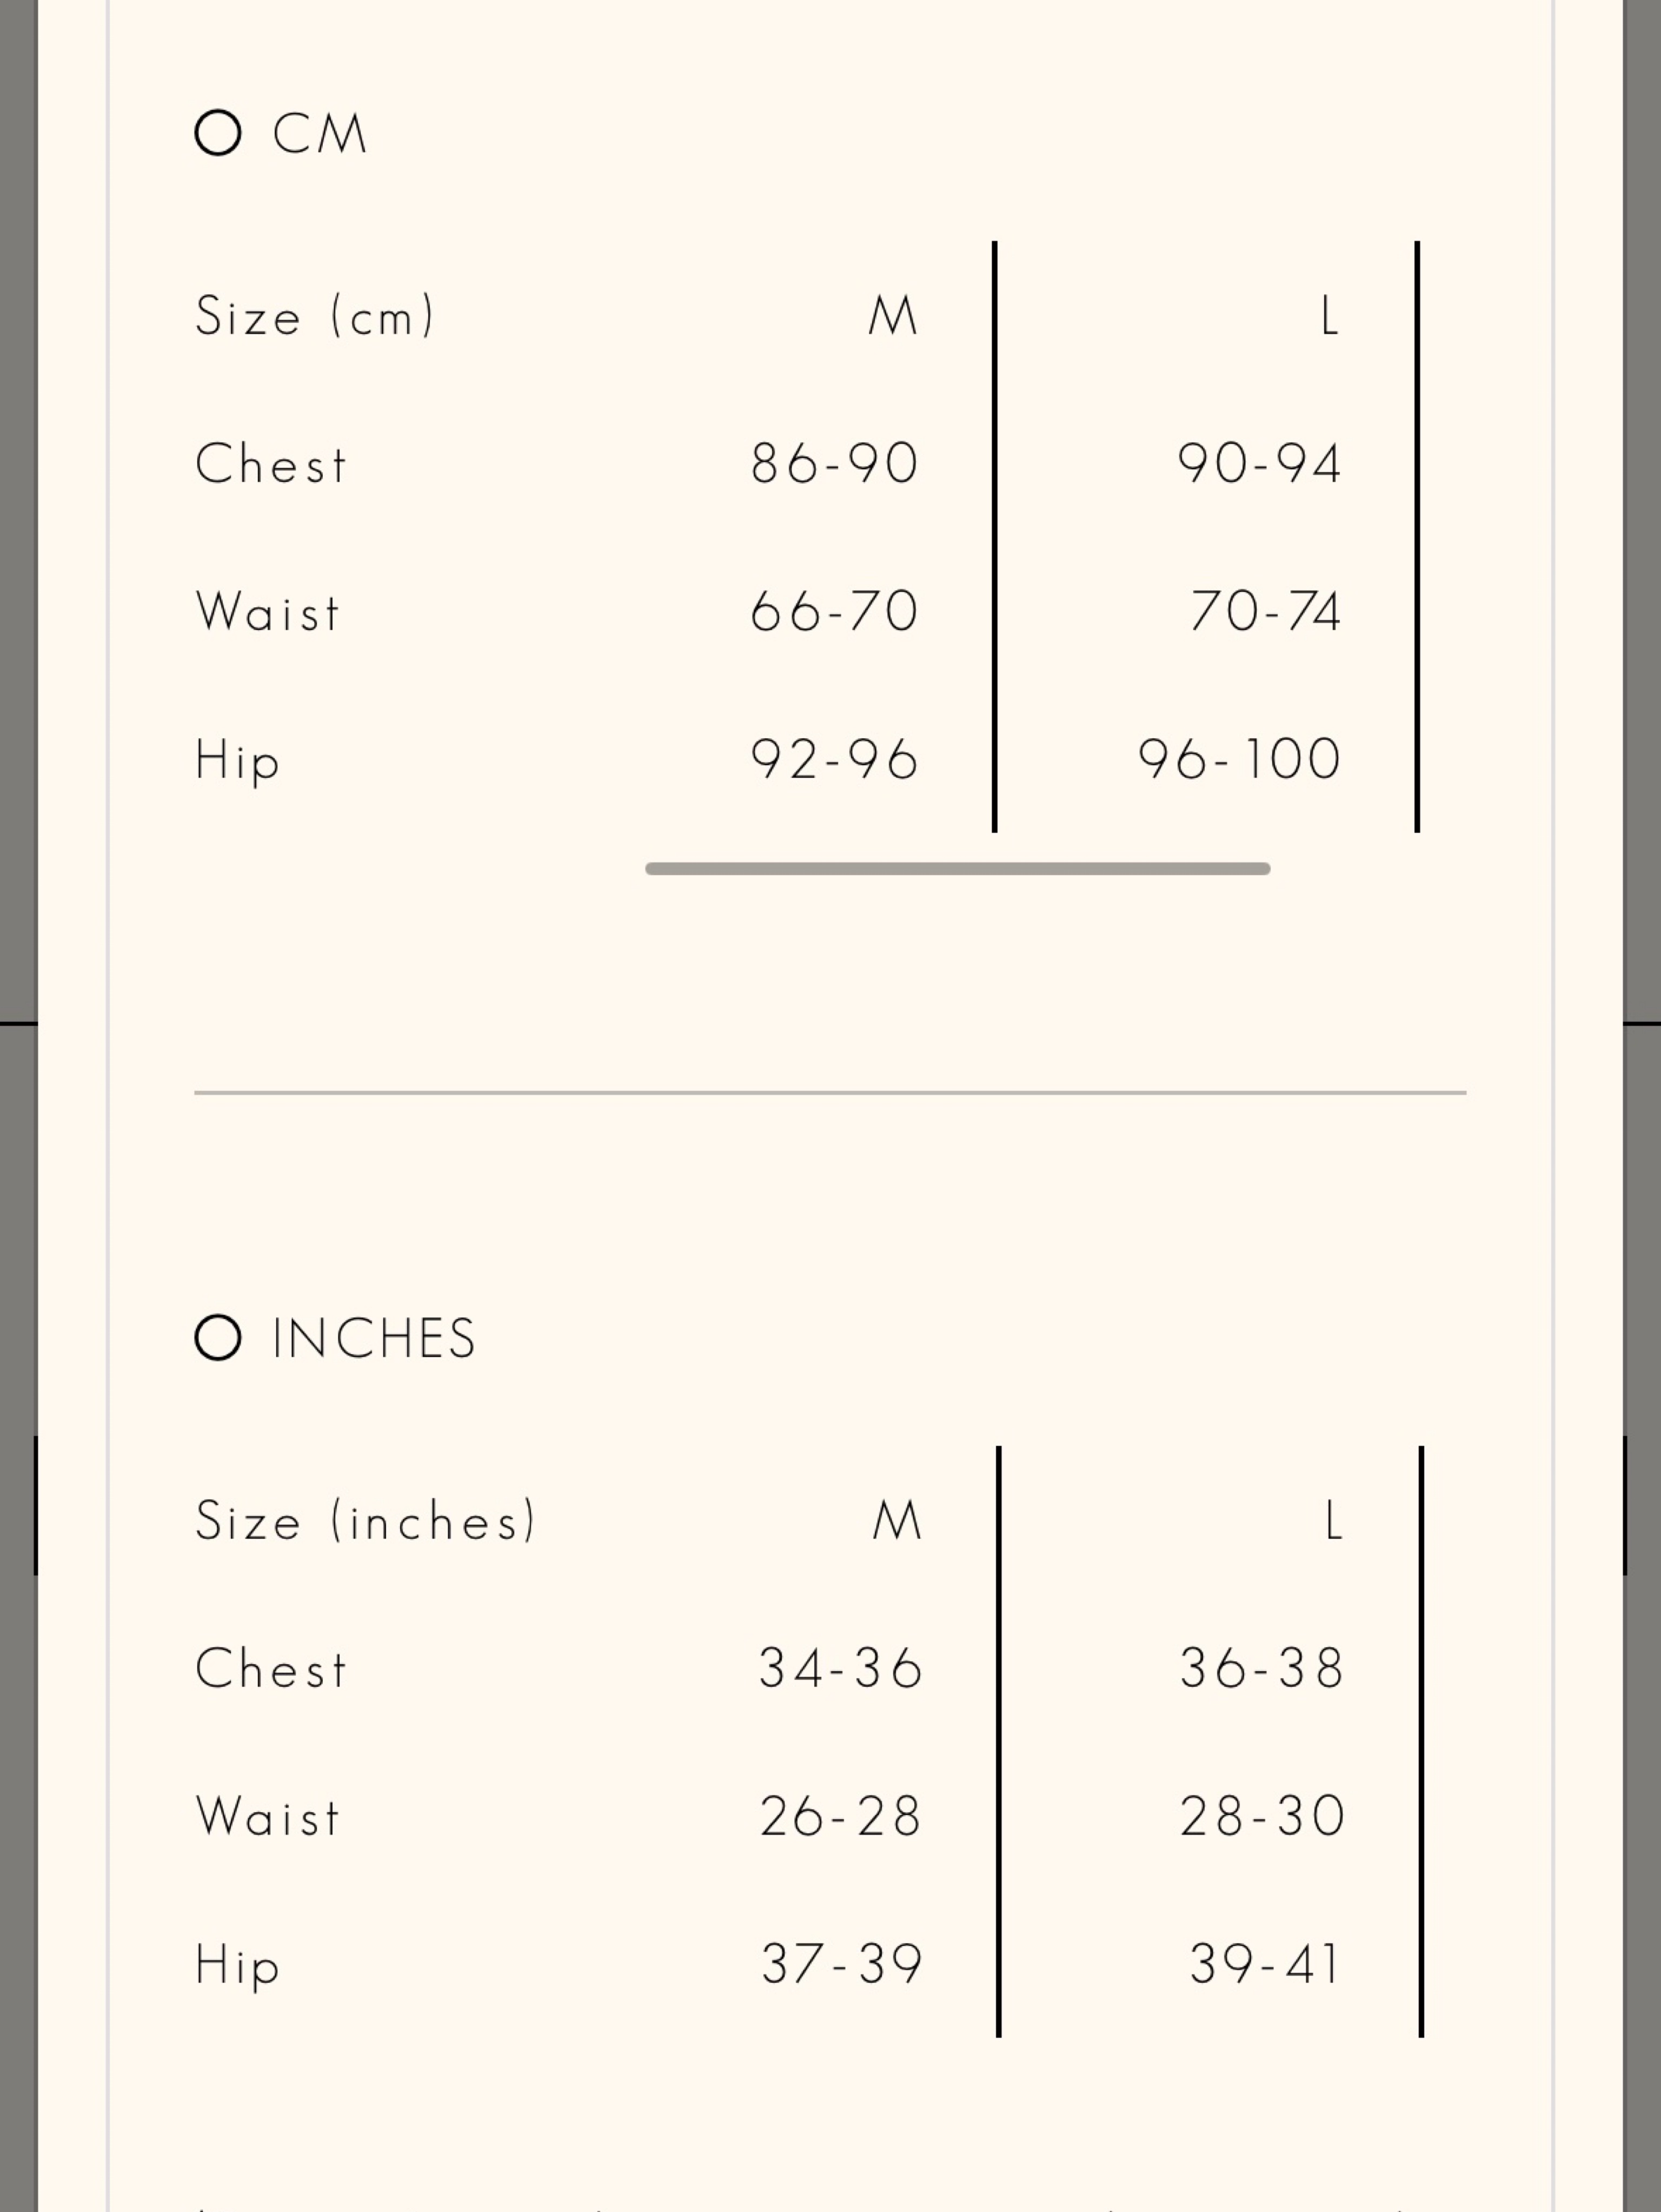Click the Hip 96-100 cell
1661x2212 pixels.
[1240, 759]
